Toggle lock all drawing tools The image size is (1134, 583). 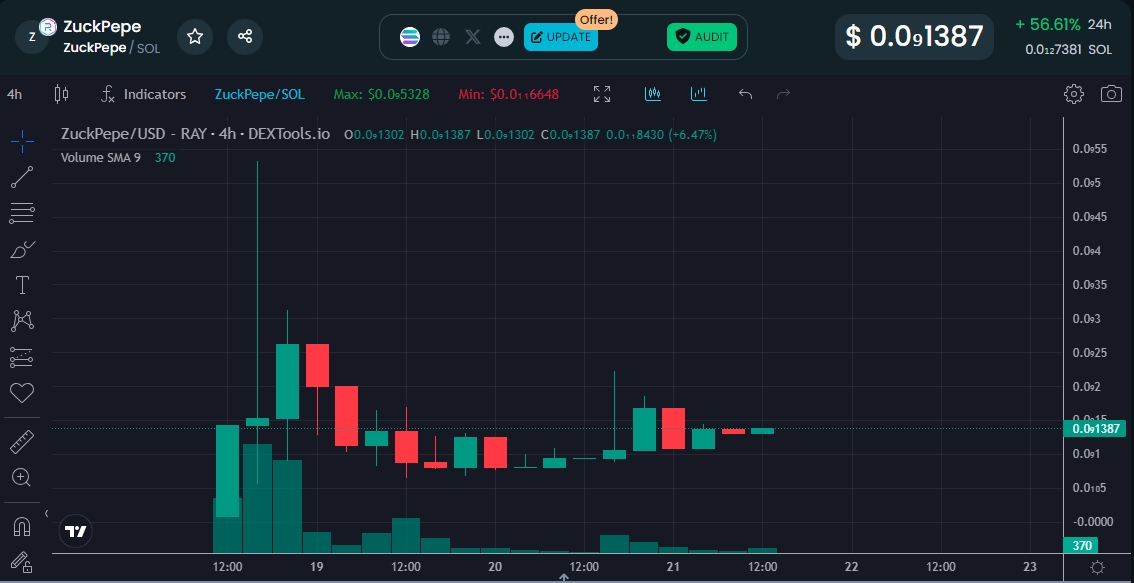point(22,562)
